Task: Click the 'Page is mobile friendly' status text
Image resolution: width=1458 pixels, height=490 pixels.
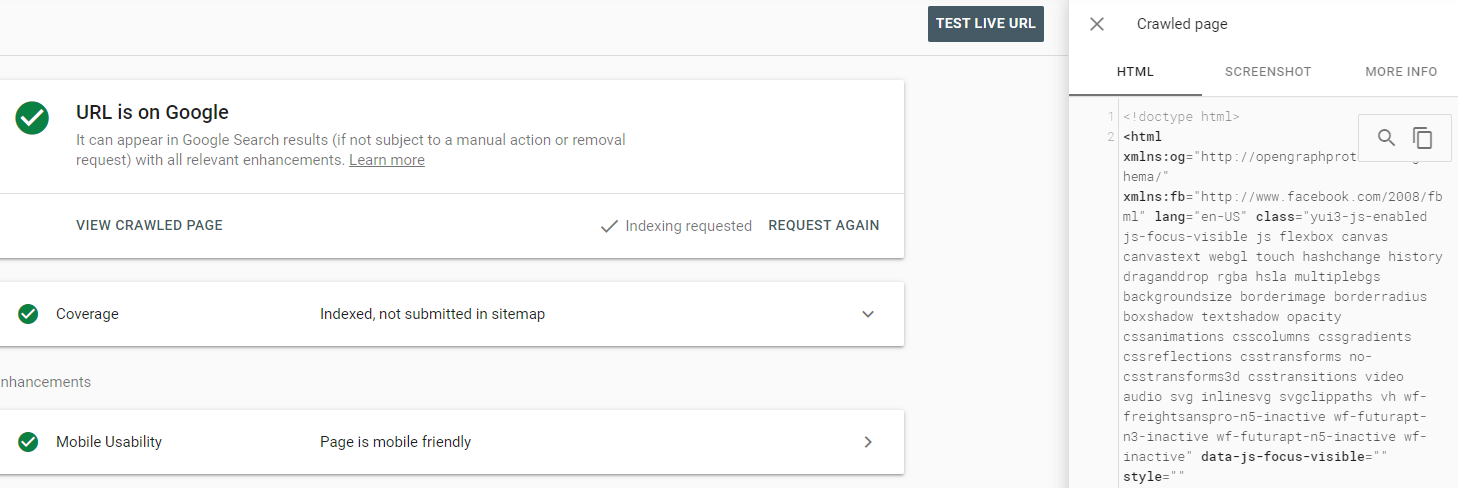Action: click(395, 442)
